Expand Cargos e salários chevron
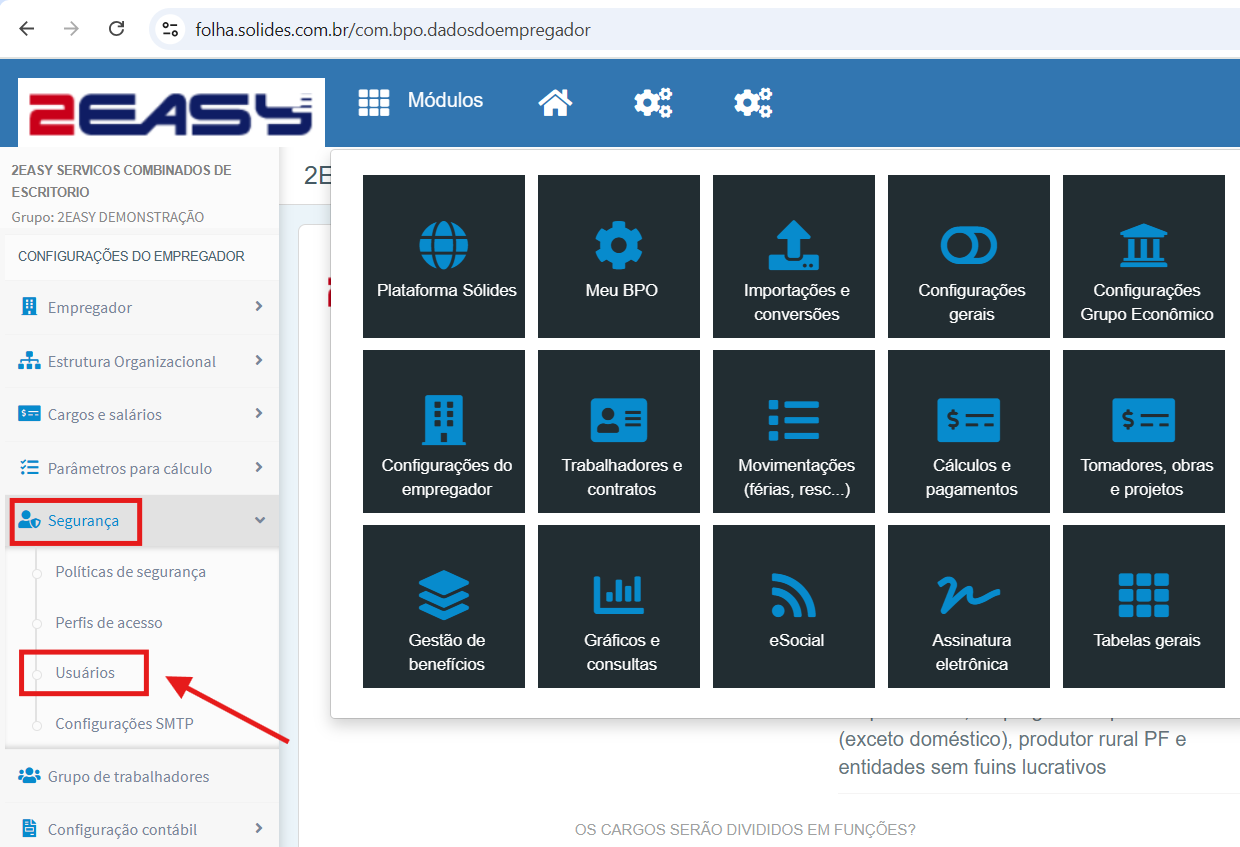This screenshot has width=1240, height=847. 259,413
